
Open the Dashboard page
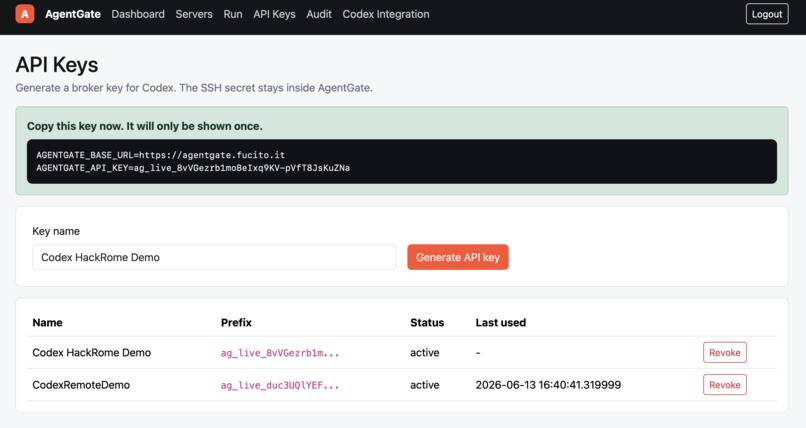pos(138,14)
